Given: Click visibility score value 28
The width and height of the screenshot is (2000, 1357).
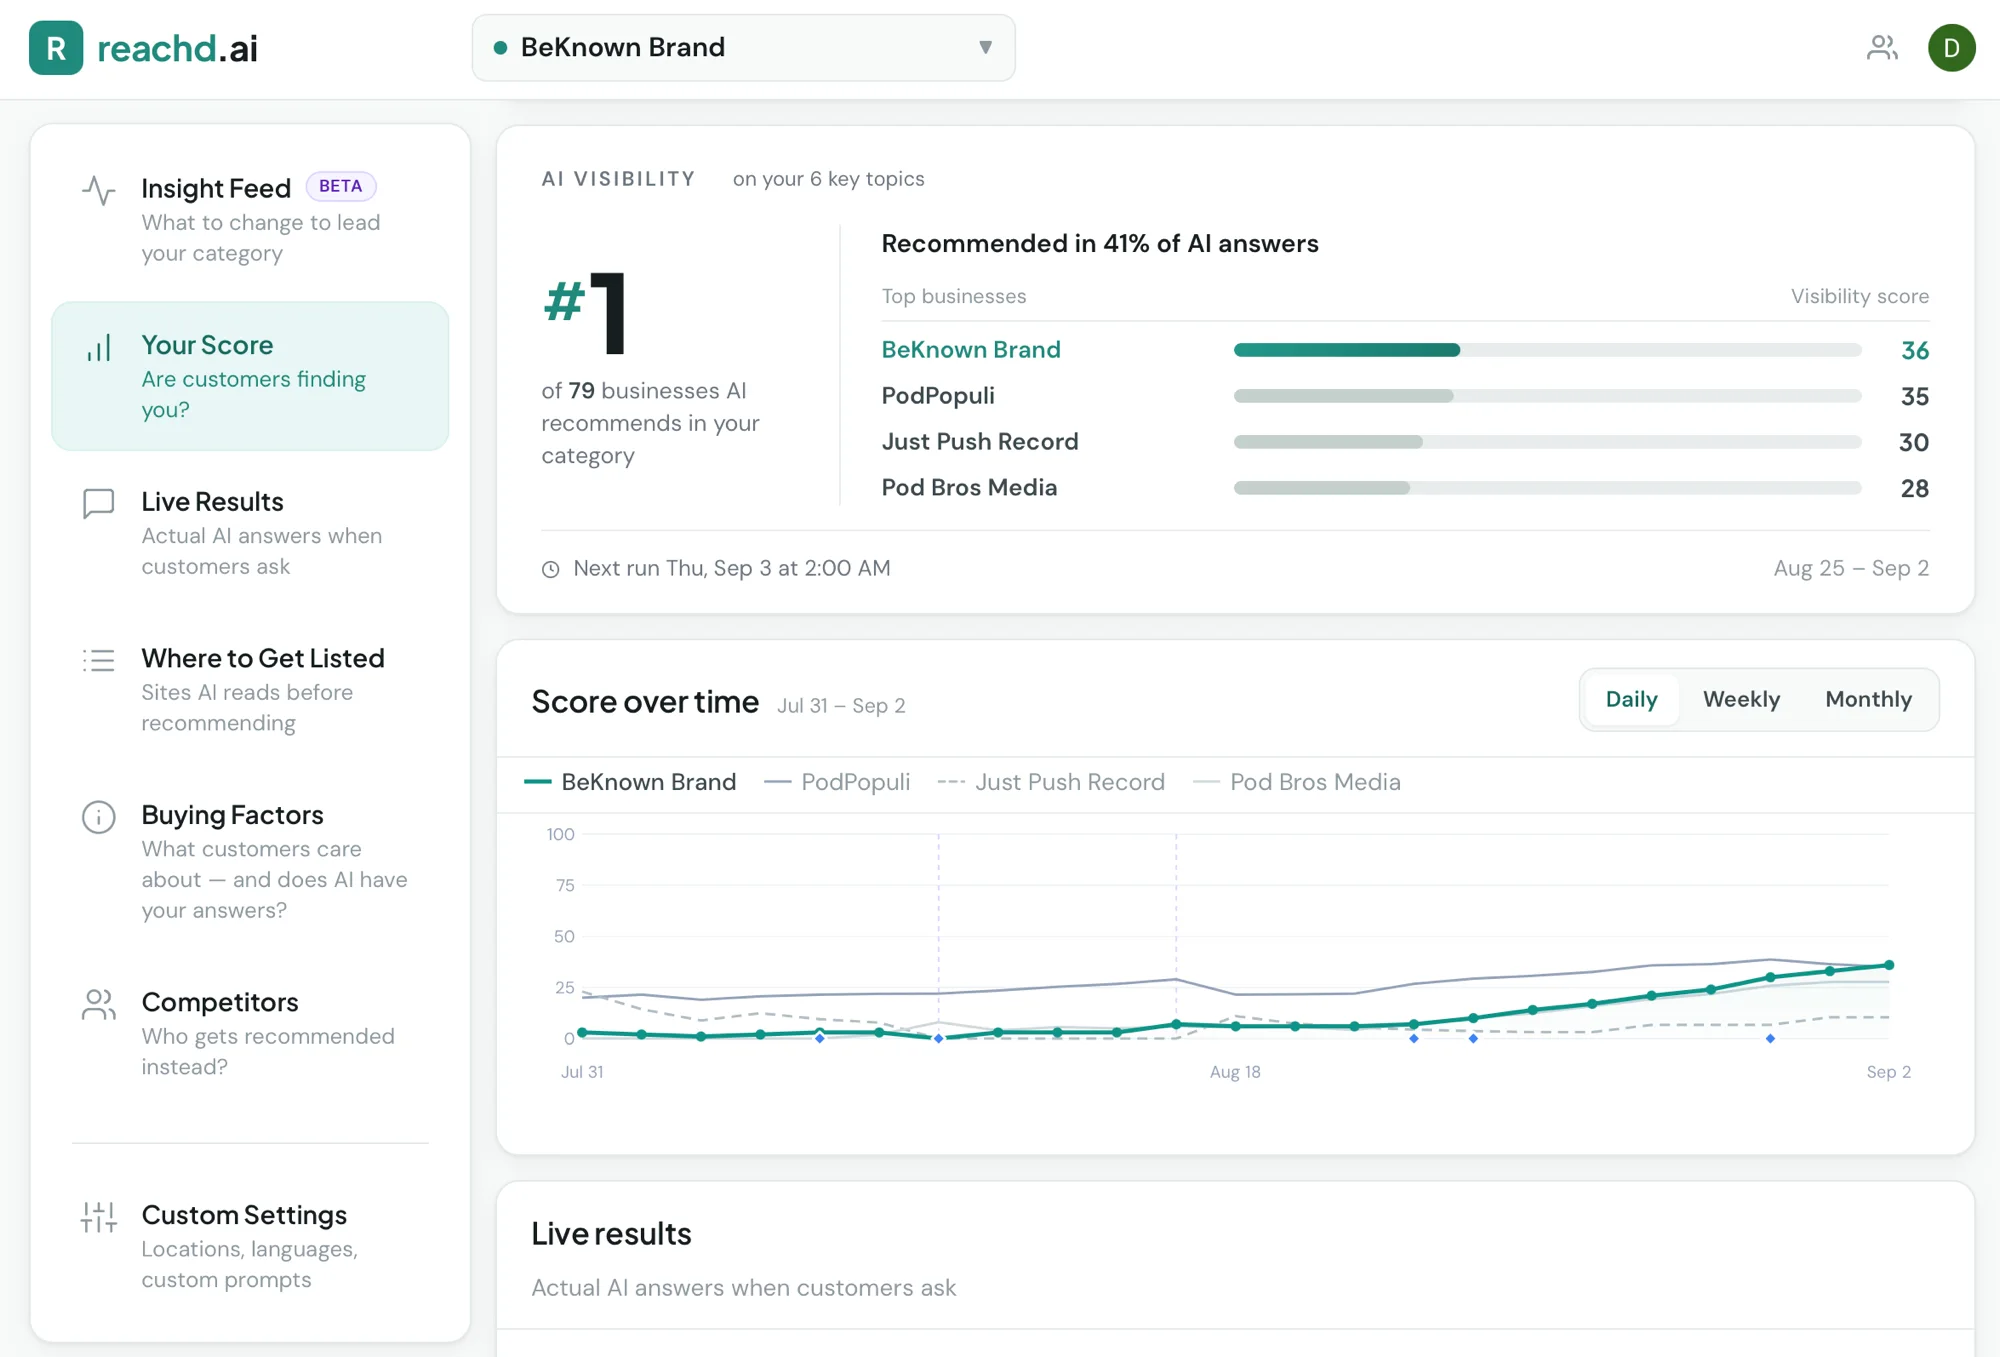Looking at the screenshot, I should point(1914,488).
